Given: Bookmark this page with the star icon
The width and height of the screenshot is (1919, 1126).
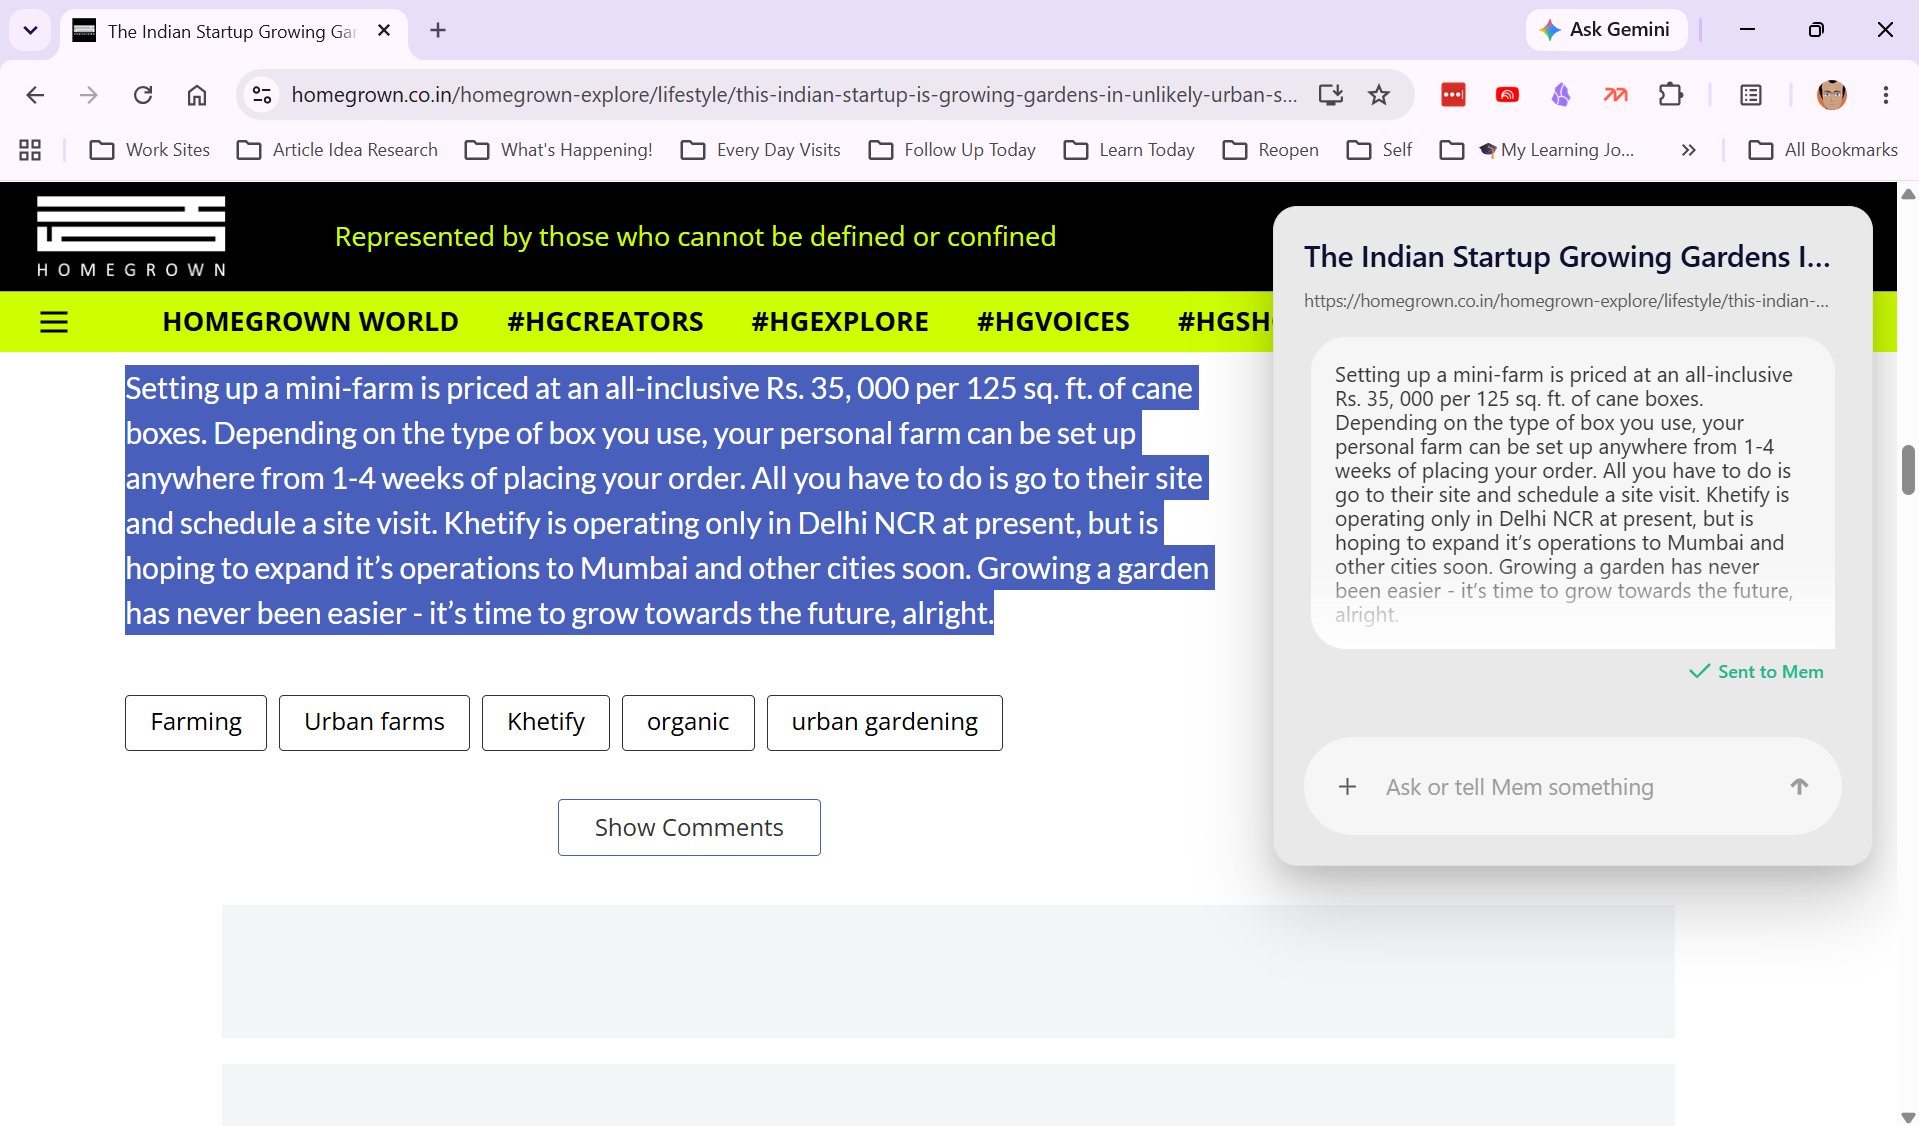Looking at the screenshot, I should (x=1379, y=95).
